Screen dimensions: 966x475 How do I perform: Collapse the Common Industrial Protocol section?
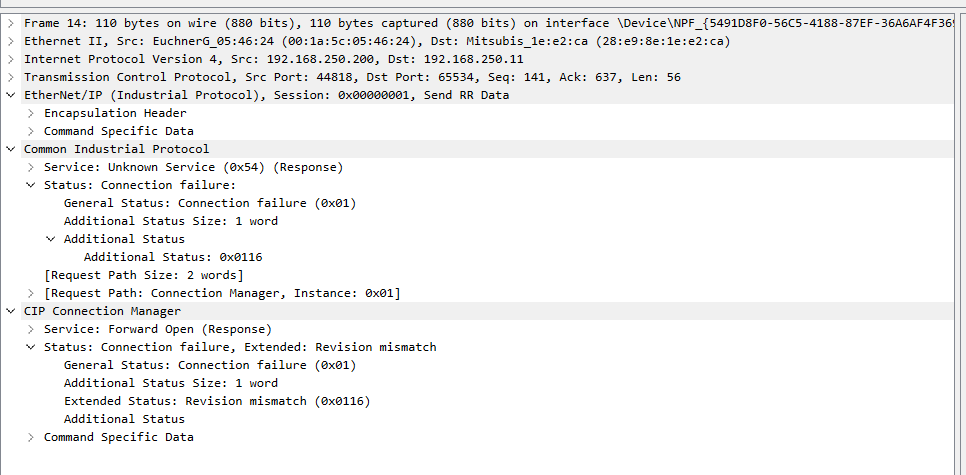click(10, 149)
